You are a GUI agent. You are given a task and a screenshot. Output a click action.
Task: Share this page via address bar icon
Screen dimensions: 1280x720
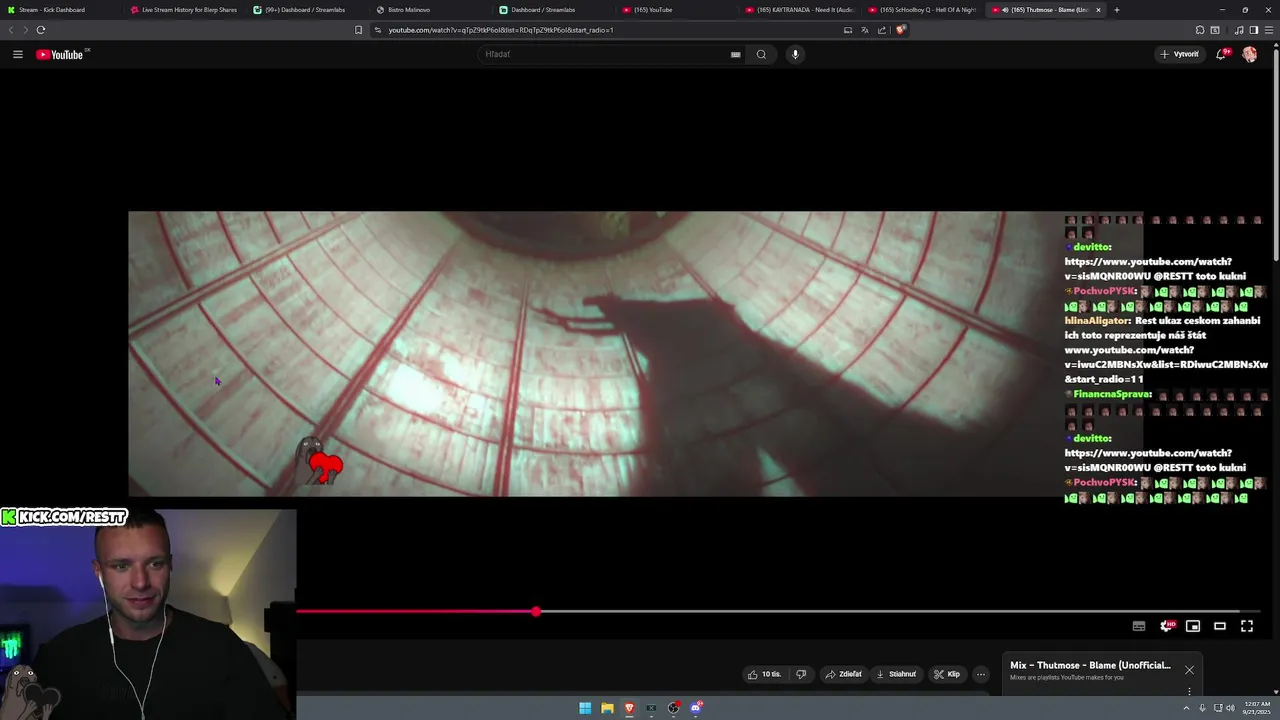[882, 30]
